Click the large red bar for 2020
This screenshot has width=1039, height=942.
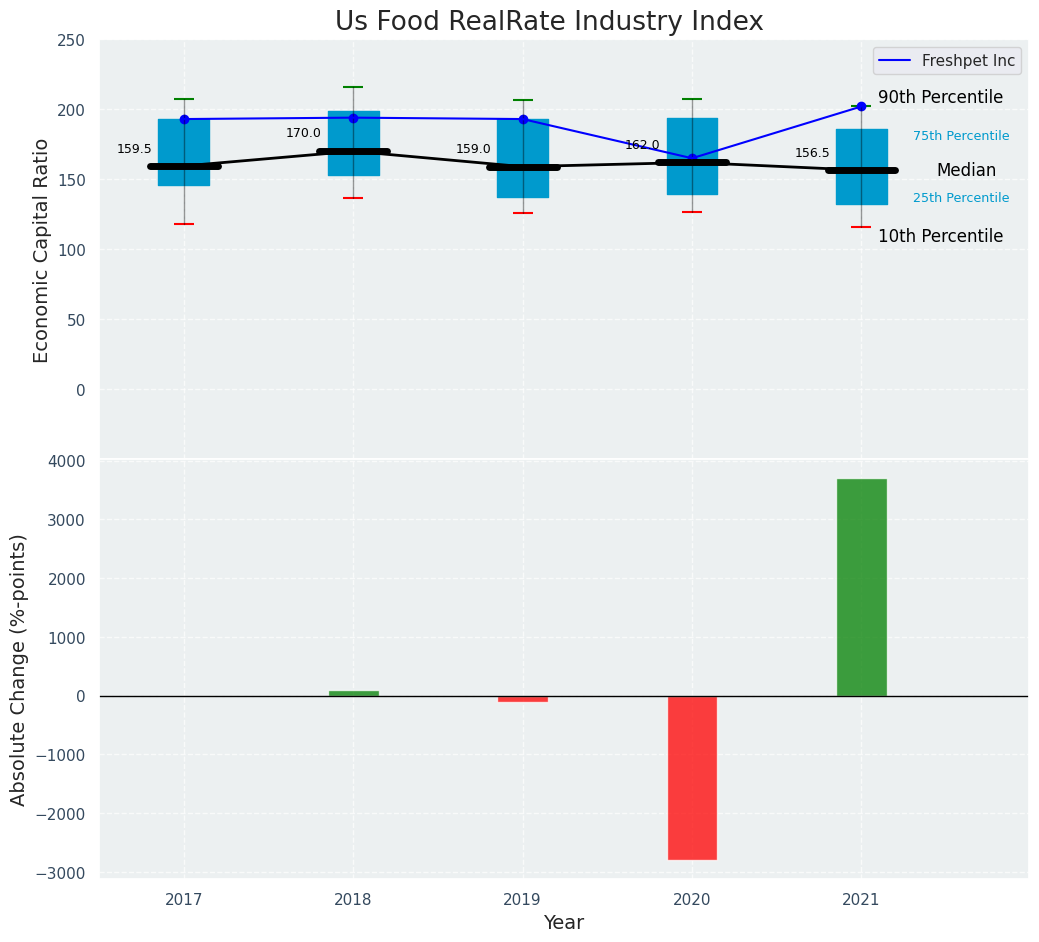click(692, 777)
